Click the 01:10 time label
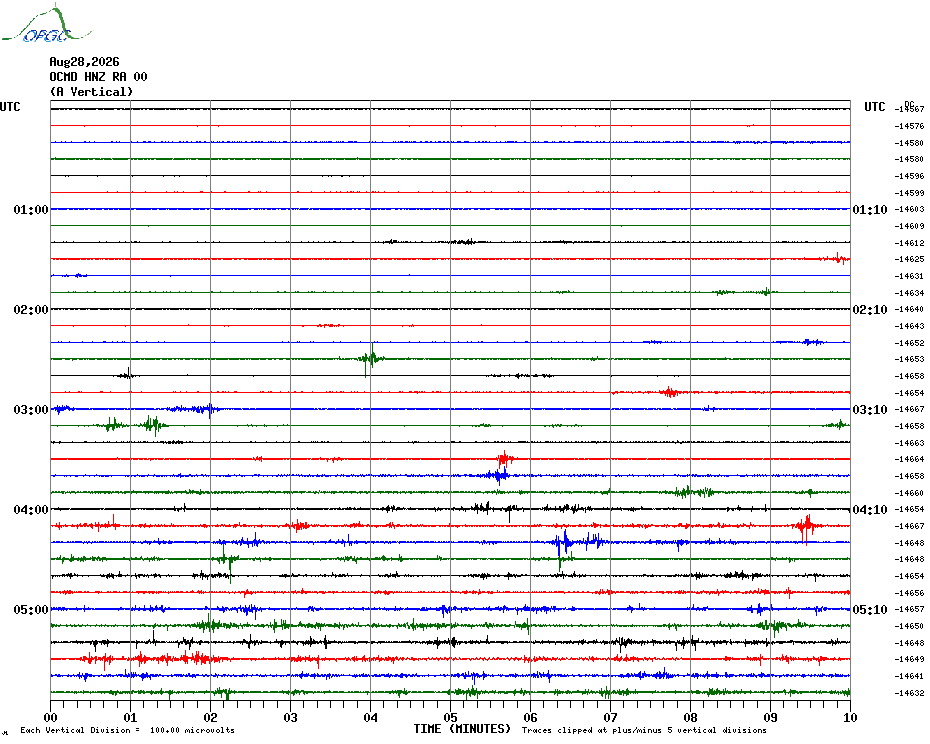 click(870, 210)
